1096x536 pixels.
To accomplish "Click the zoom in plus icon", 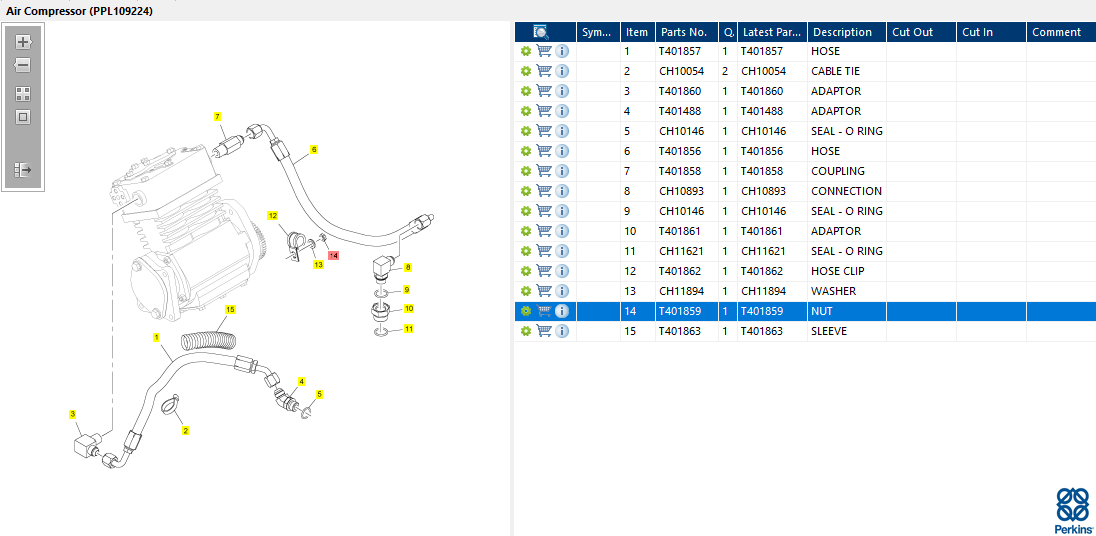I will (x=23, y=42).
